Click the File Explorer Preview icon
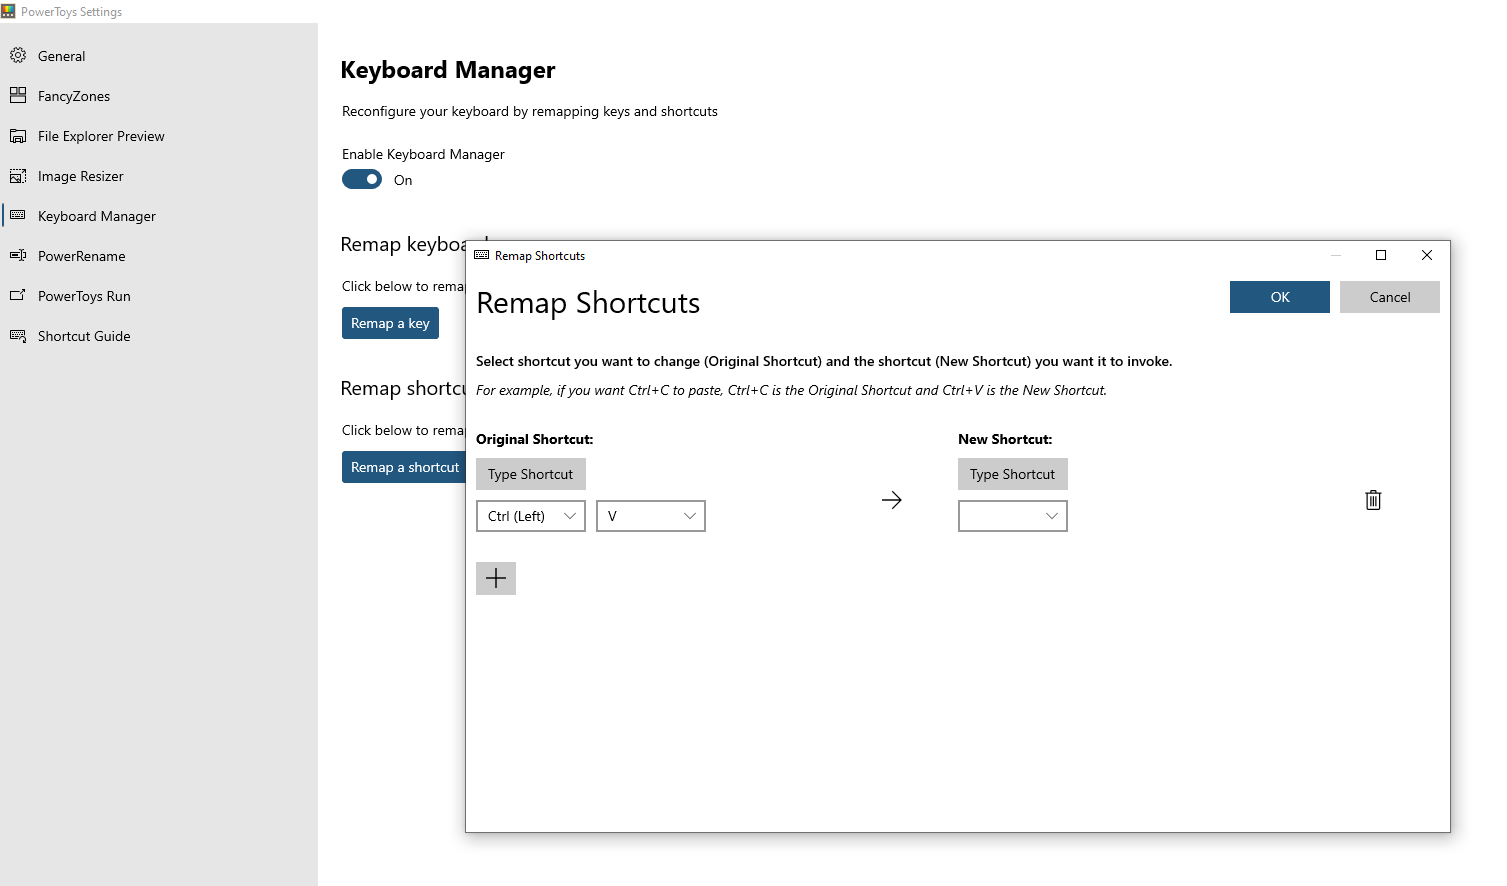1507x886 pixels. click(19, 135)
